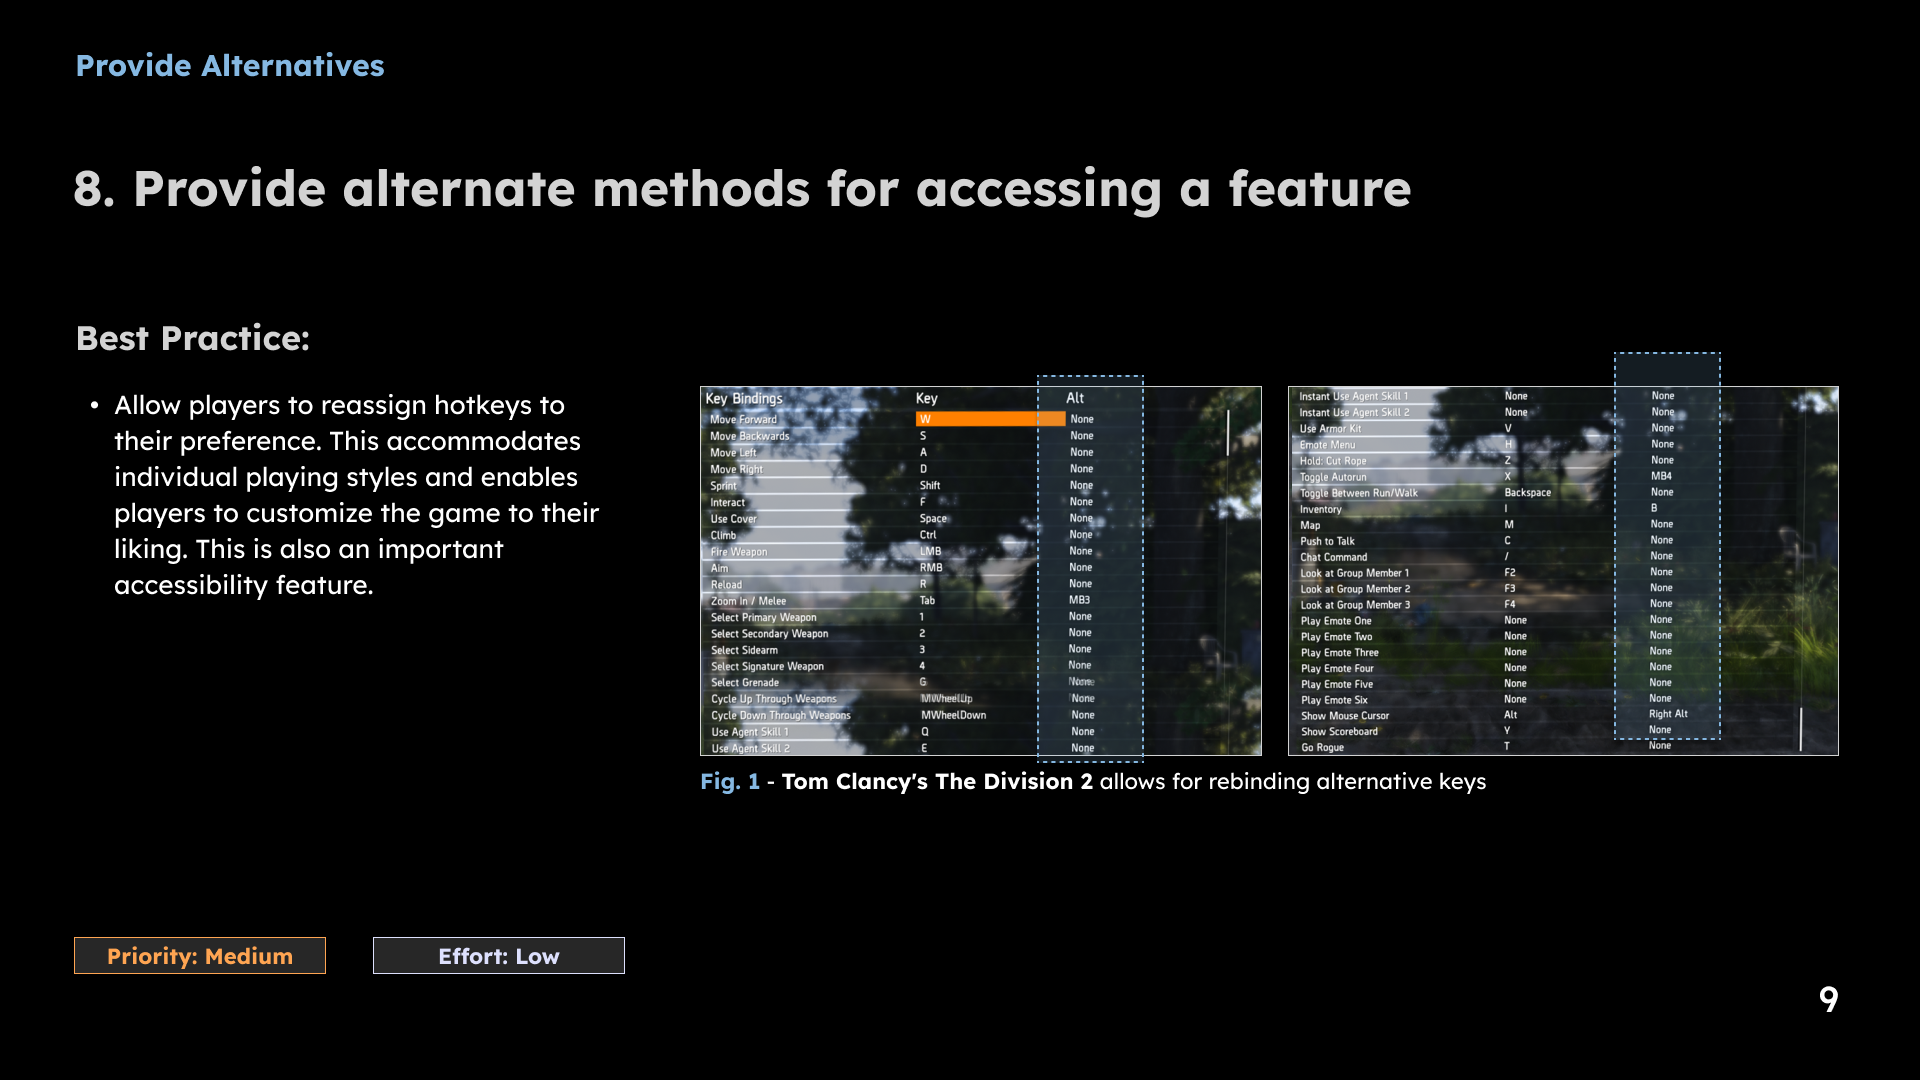This screenshot has height=1080, width=1920.
Task: Click the Space key value
Action: click(x=933, y=518)
